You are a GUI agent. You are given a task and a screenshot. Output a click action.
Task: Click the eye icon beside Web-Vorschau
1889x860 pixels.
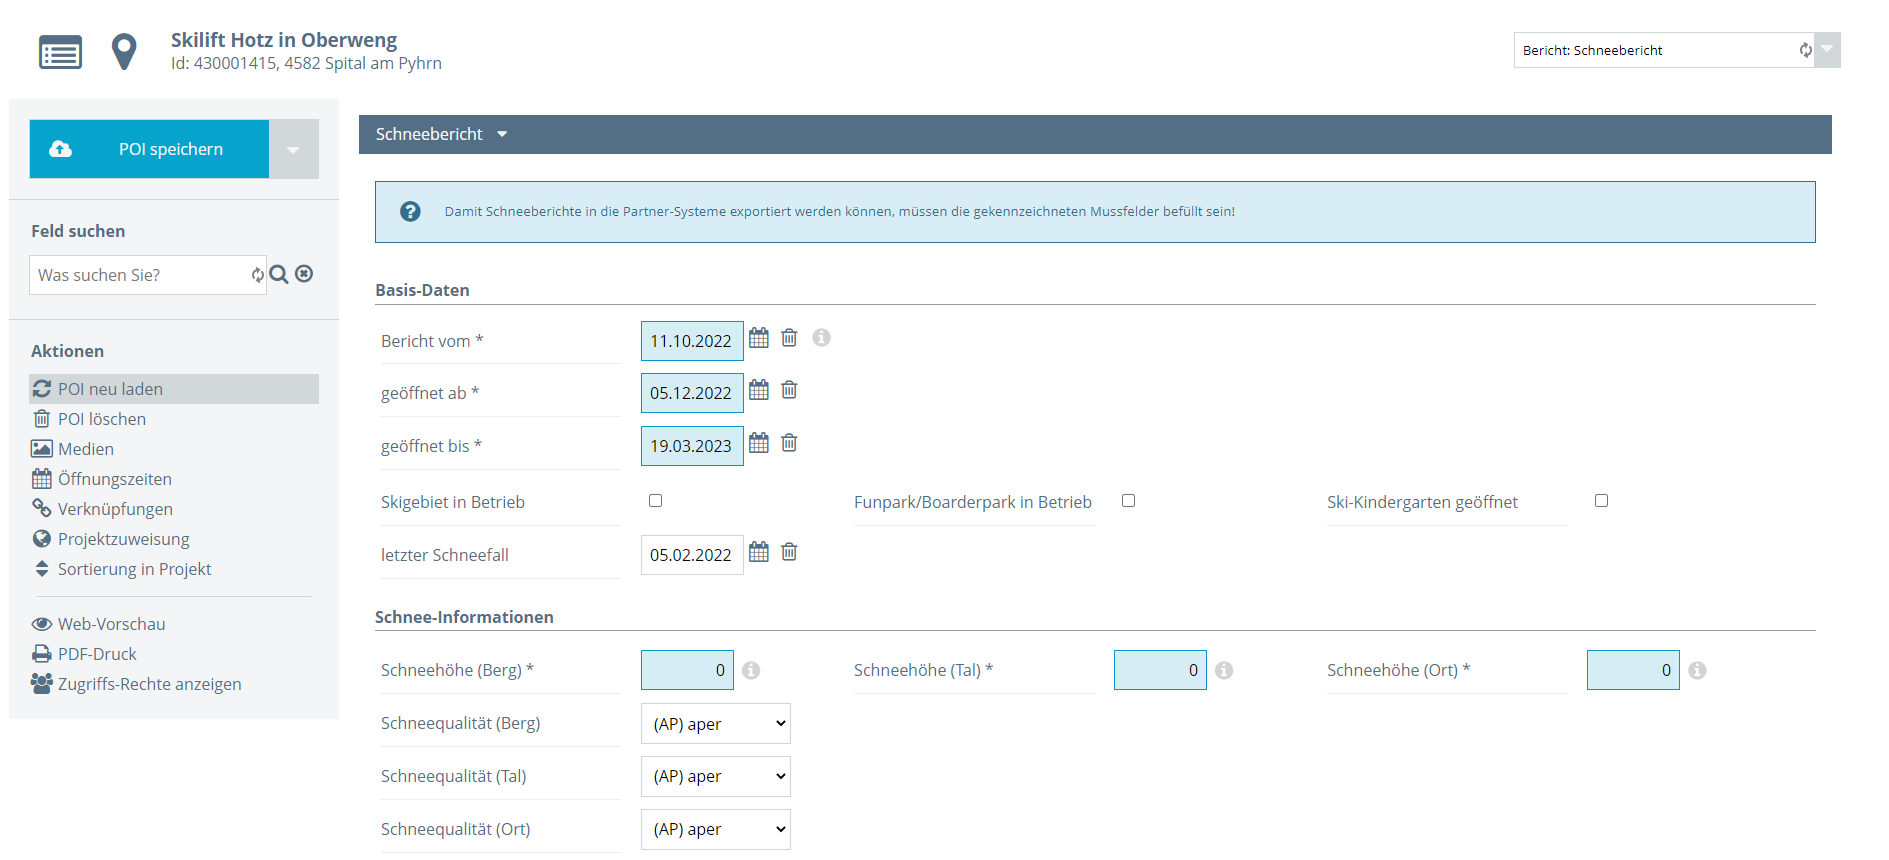(x=42, y=624)
